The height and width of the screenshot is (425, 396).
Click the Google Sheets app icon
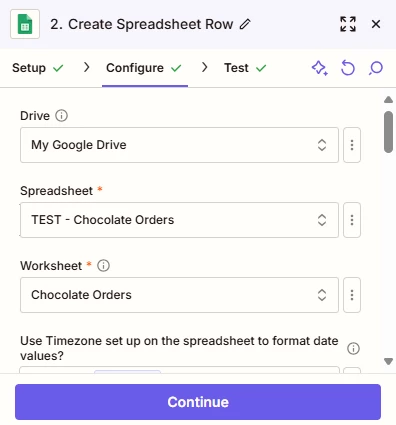[25, 24]
